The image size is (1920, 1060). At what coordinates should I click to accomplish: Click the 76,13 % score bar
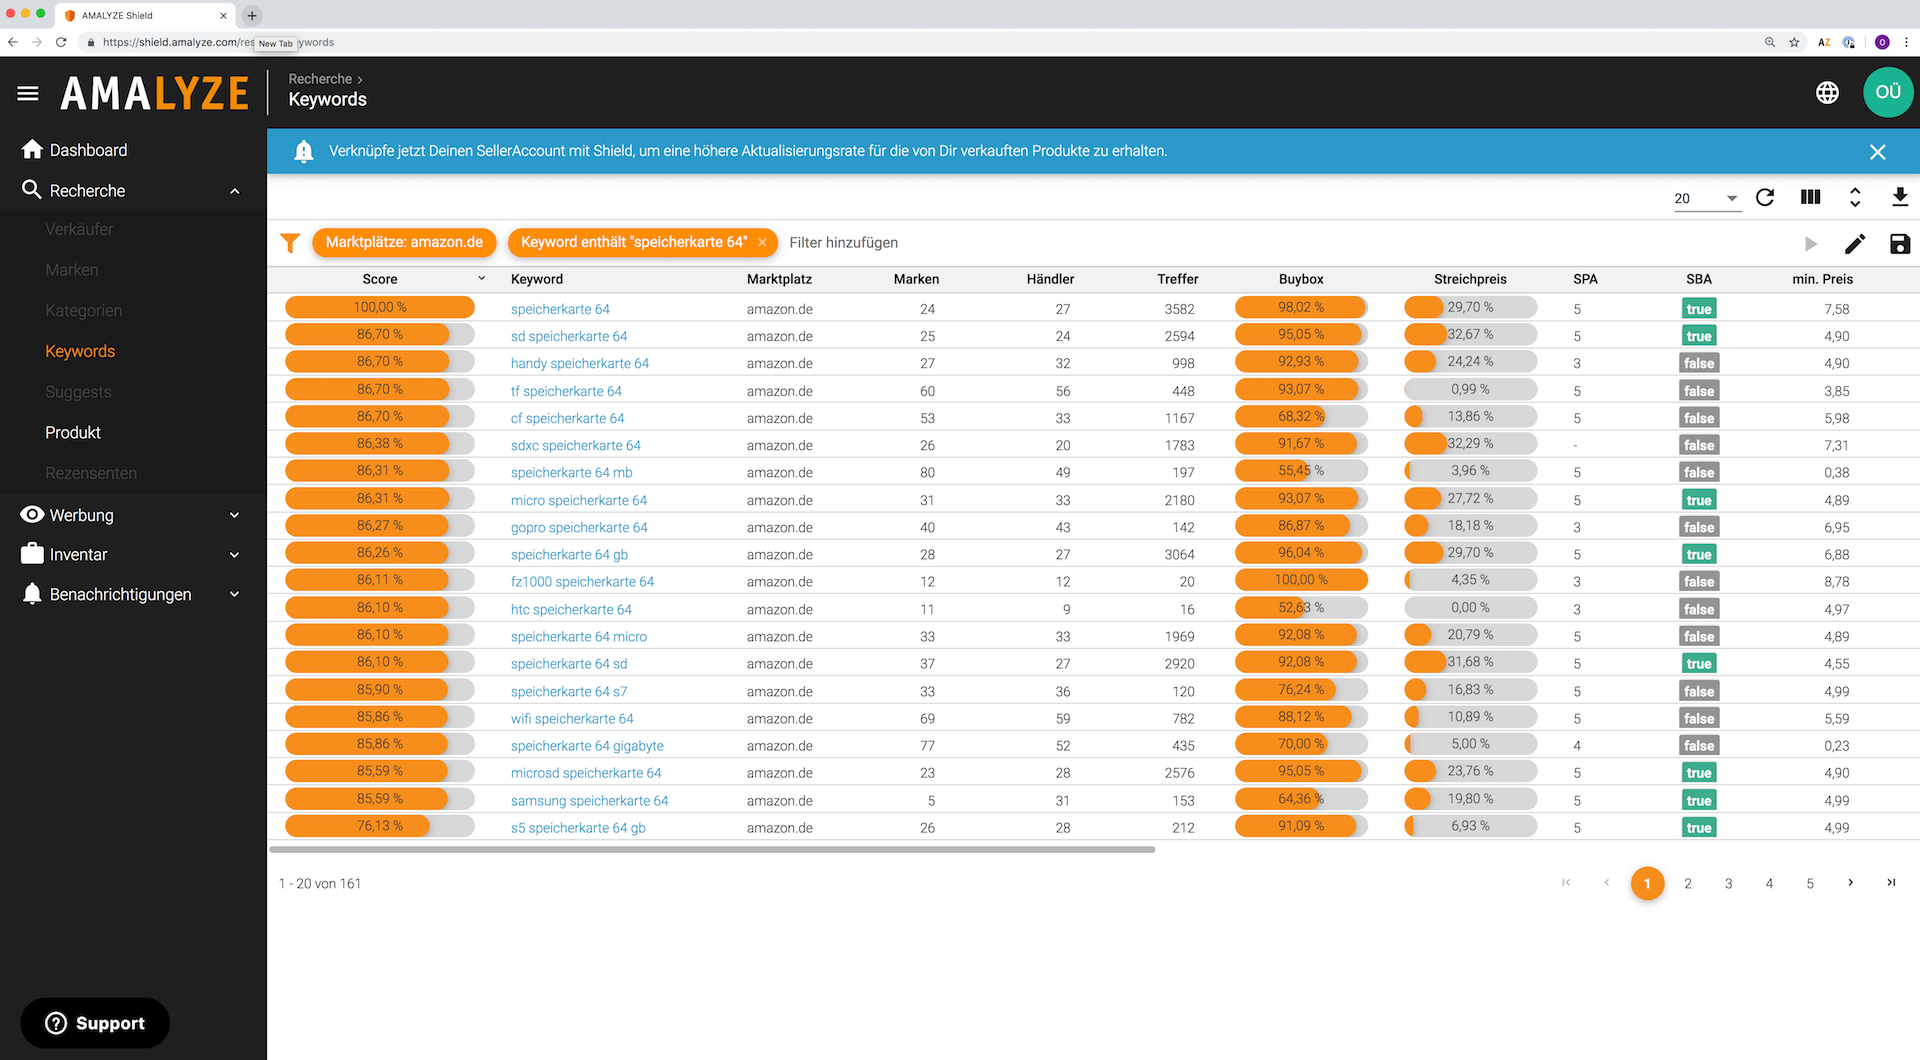click(x=380, y=826)
